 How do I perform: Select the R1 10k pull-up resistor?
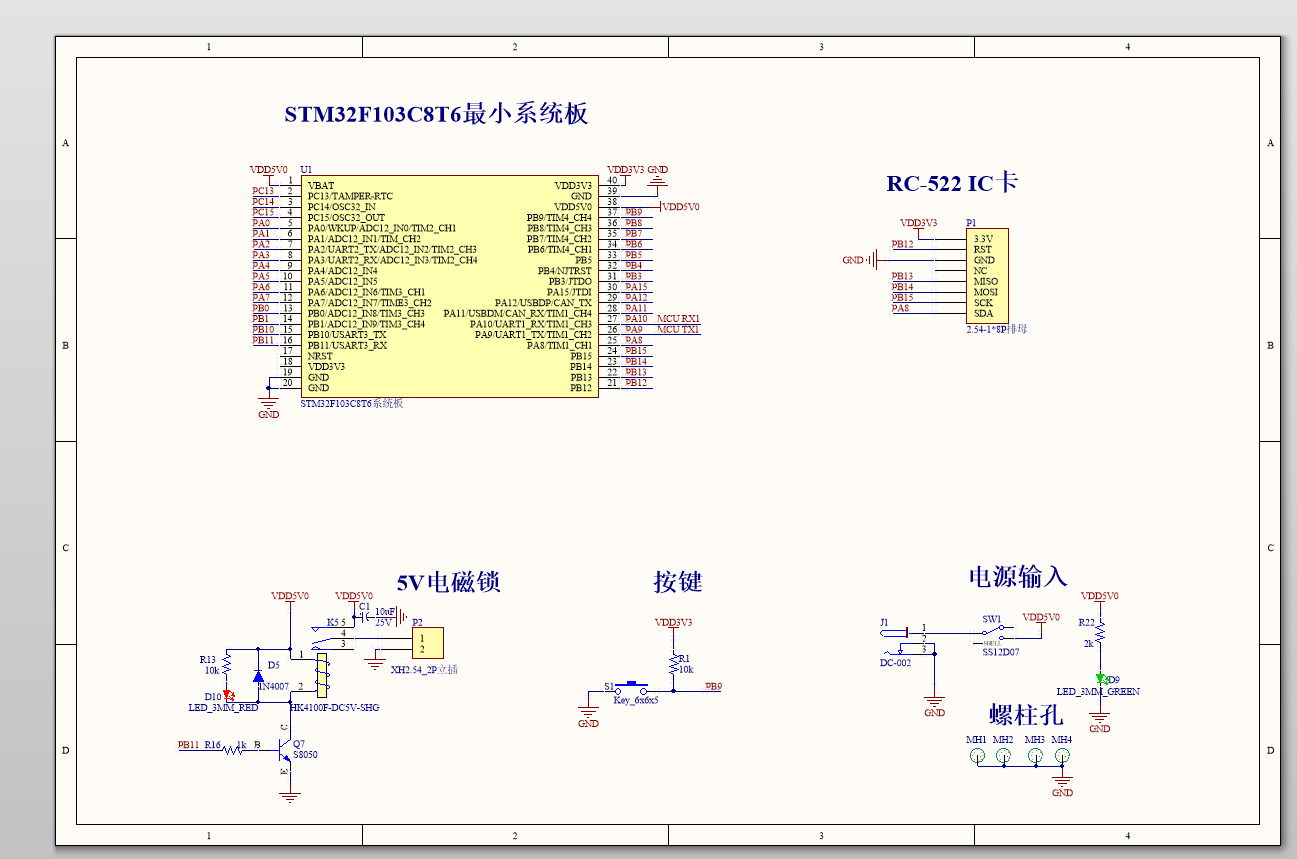pyautogui.click(x=674, y=664)
